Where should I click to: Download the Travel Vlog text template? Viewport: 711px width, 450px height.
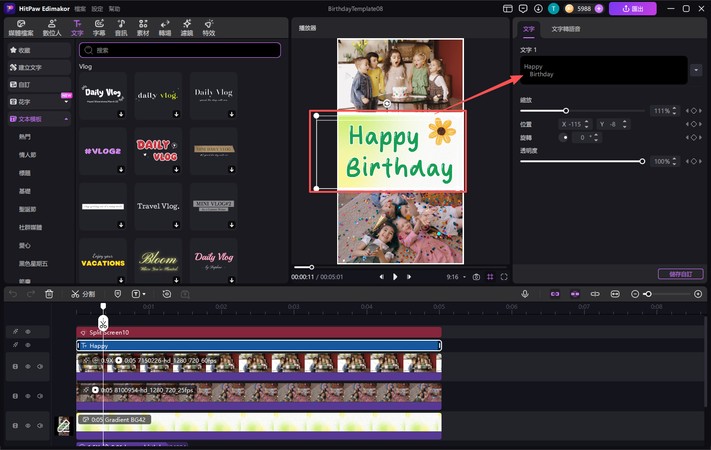(176, 225)
